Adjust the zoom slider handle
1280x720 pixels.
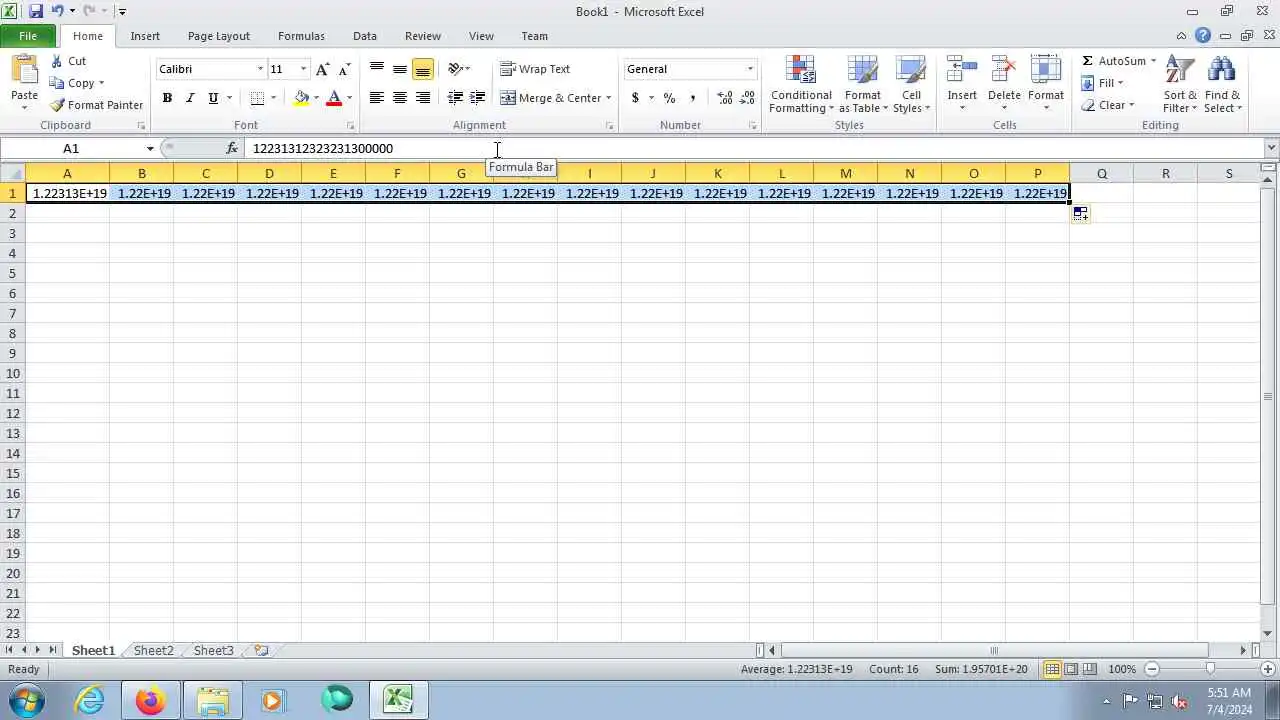click(x=1210, y=669)
